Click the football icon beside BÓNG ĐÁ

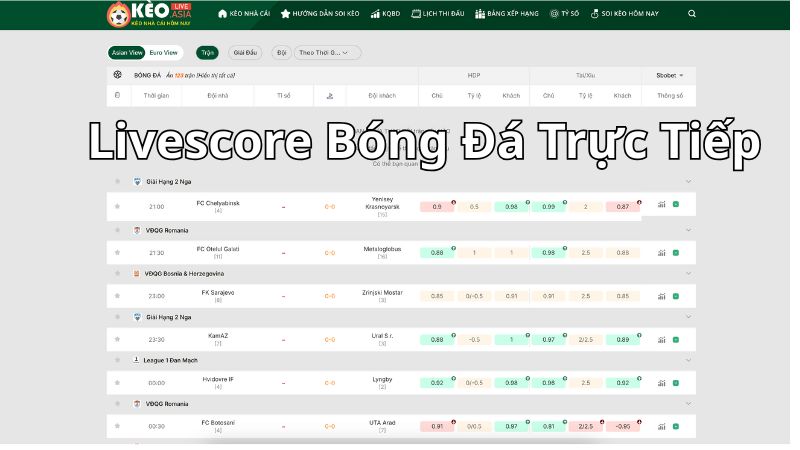click(x=117, y=75)
